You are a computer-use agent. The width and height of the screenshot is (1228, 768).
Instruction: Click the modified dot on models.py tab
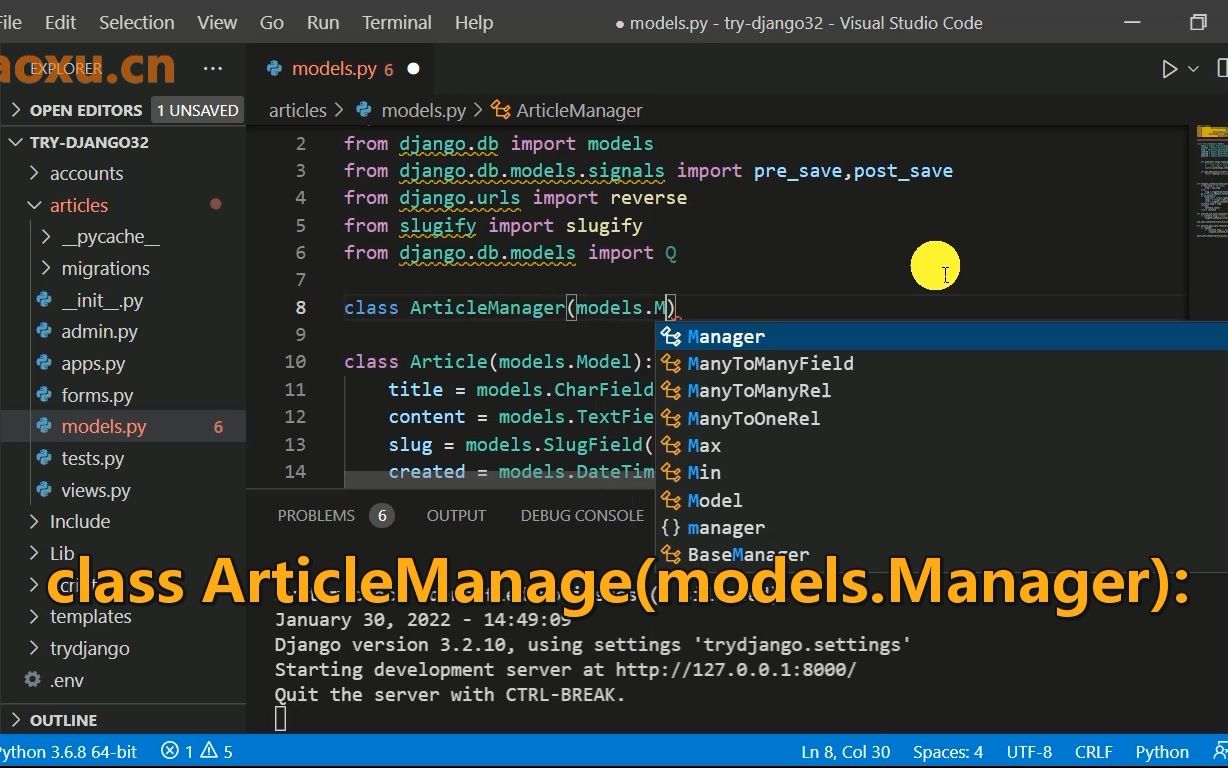[413, 68]
